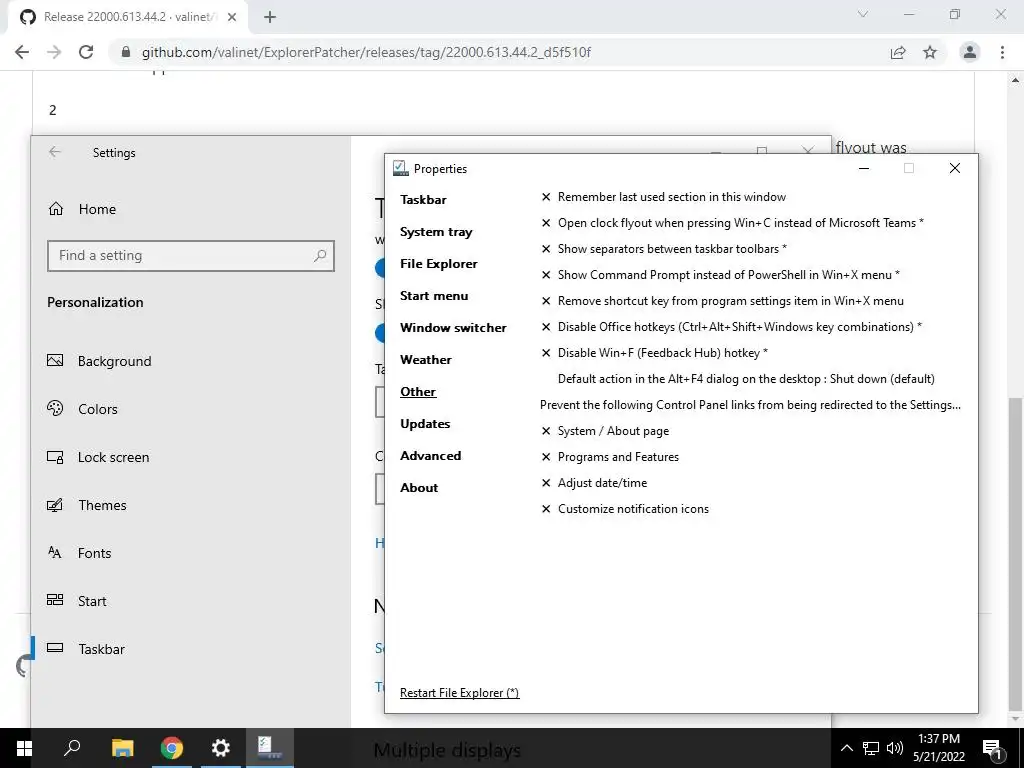Toggle Adjust date/time redirect prevention

pyautogui.click(x=594, y=483)
